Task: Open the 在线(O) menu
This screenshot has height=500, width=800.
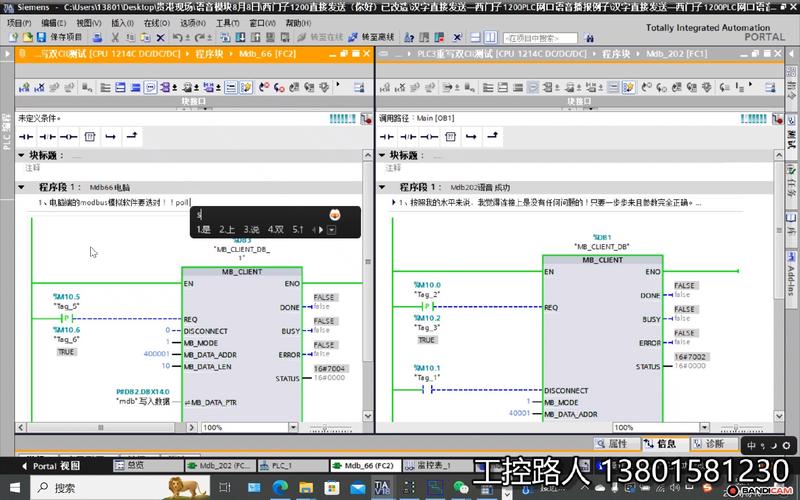Action: pyautogui.click(x=155, y=22)
